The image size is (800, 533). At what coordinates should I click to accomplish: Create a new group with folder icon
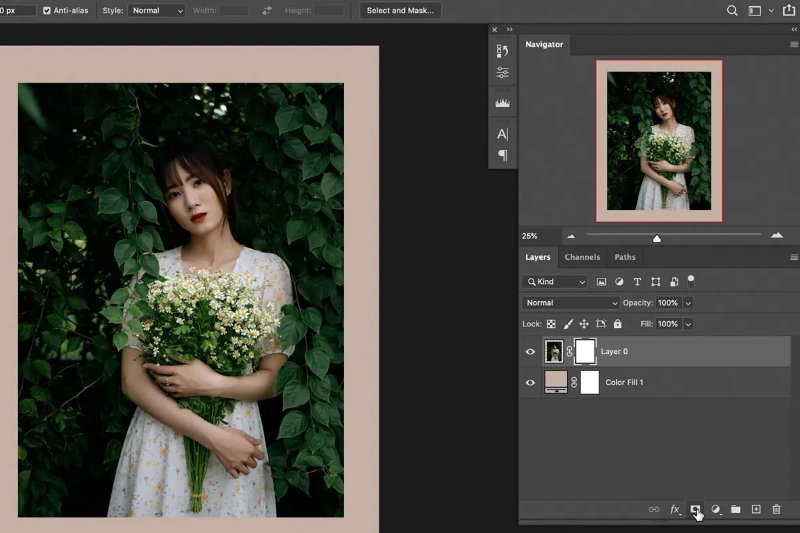[735, 510]
